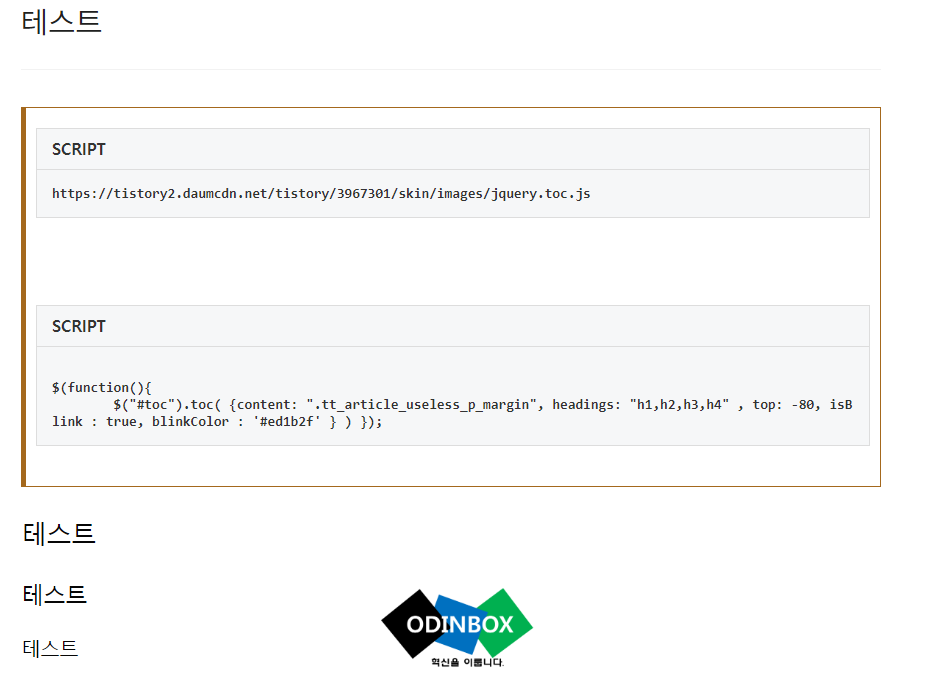Click the first SCRIPT block header
The height and width of the screenshot is (690, 925).
452,149
